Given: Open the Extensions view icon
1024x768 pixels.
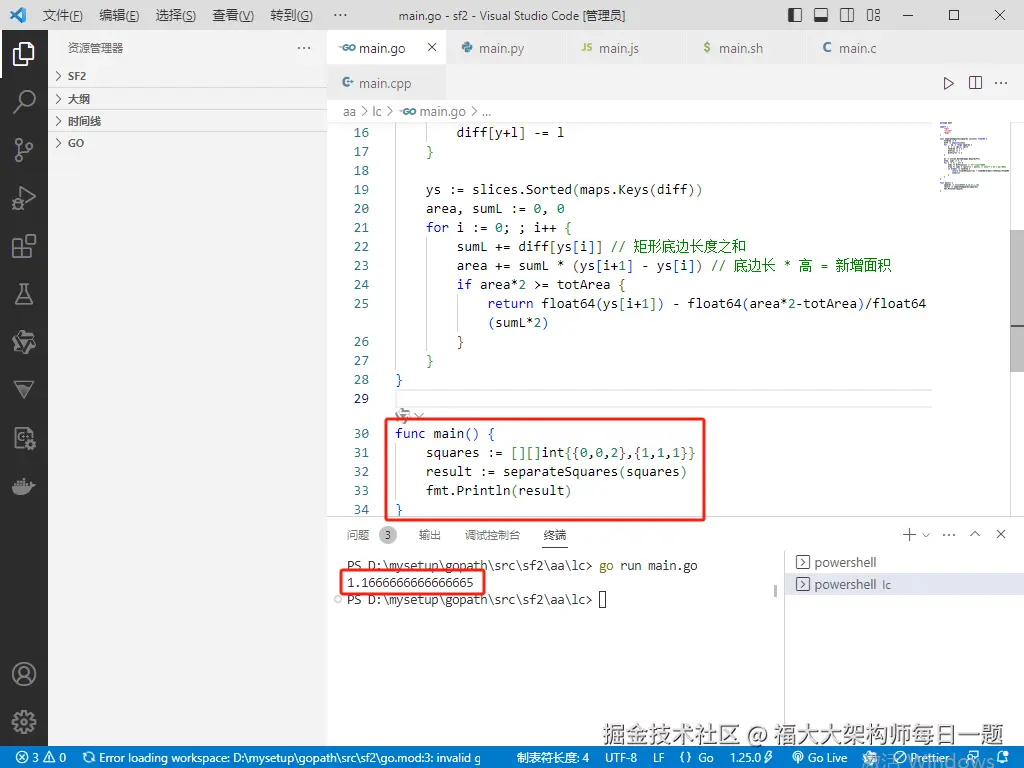Looking at the screenshot, I should click(x=24, y=246).
